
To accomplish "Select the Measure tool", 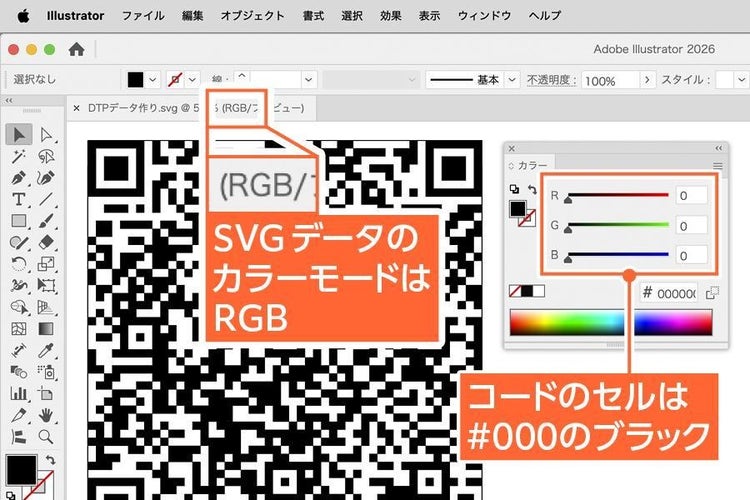I will [19, 350].
